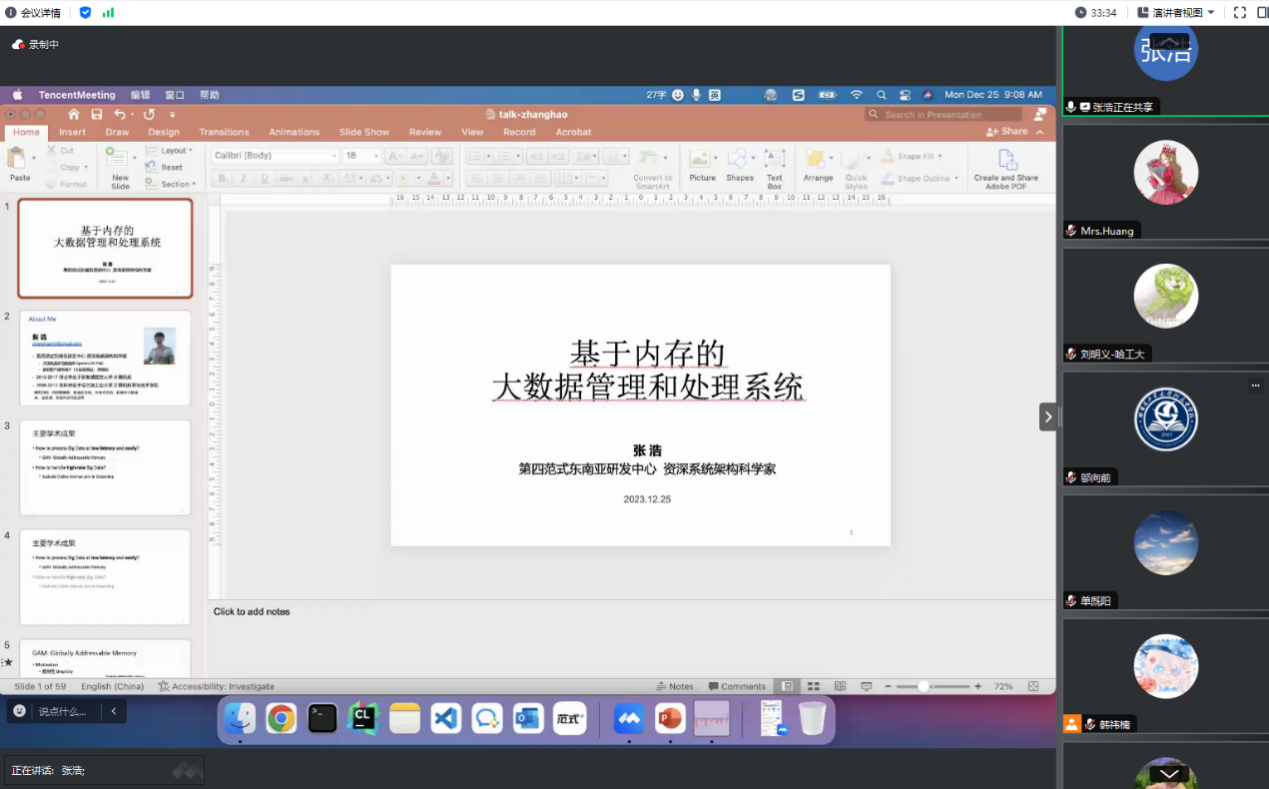Open Google Chrome from the Dock

281,718
